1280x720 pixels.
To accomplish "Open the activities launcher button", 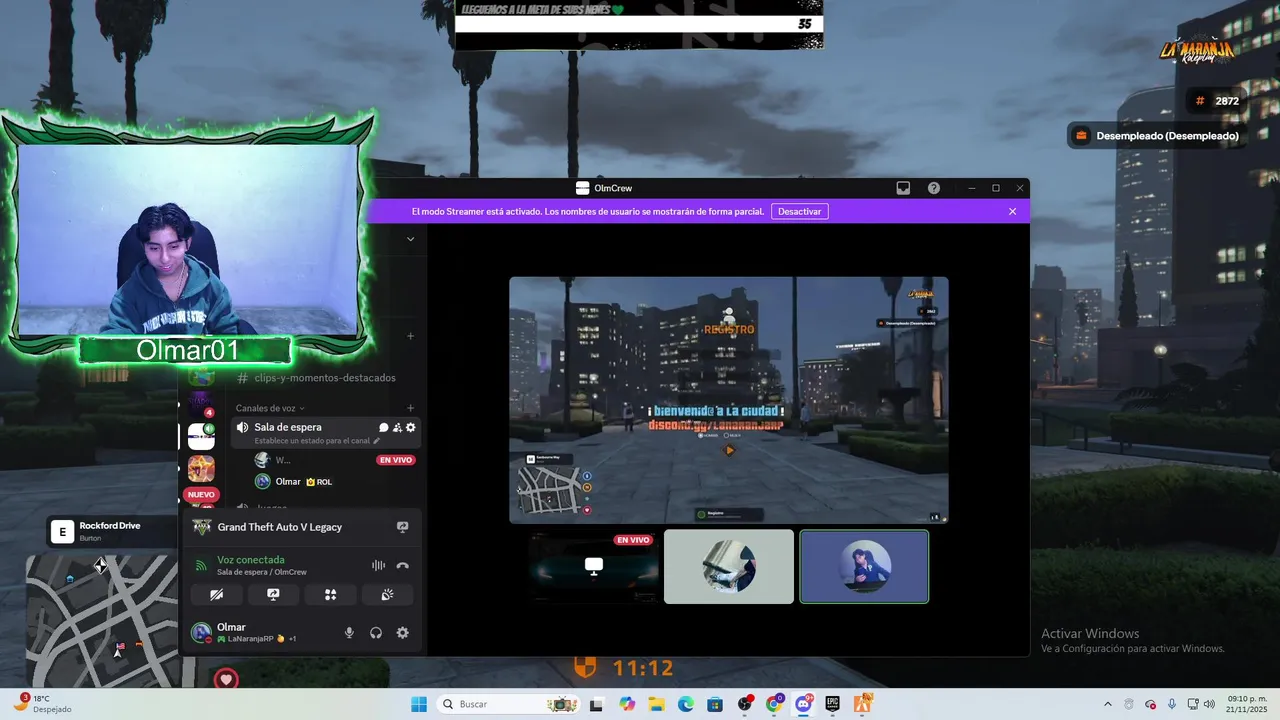I will click(x=330, y=594).
